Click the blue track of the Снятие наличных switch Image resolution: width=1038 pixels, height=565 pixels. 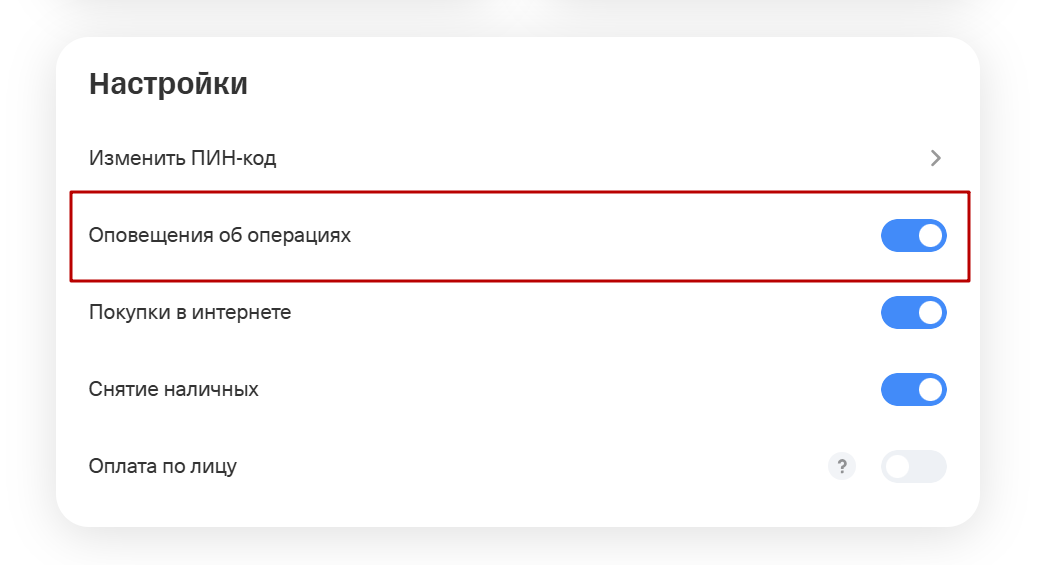coord(897,389)
